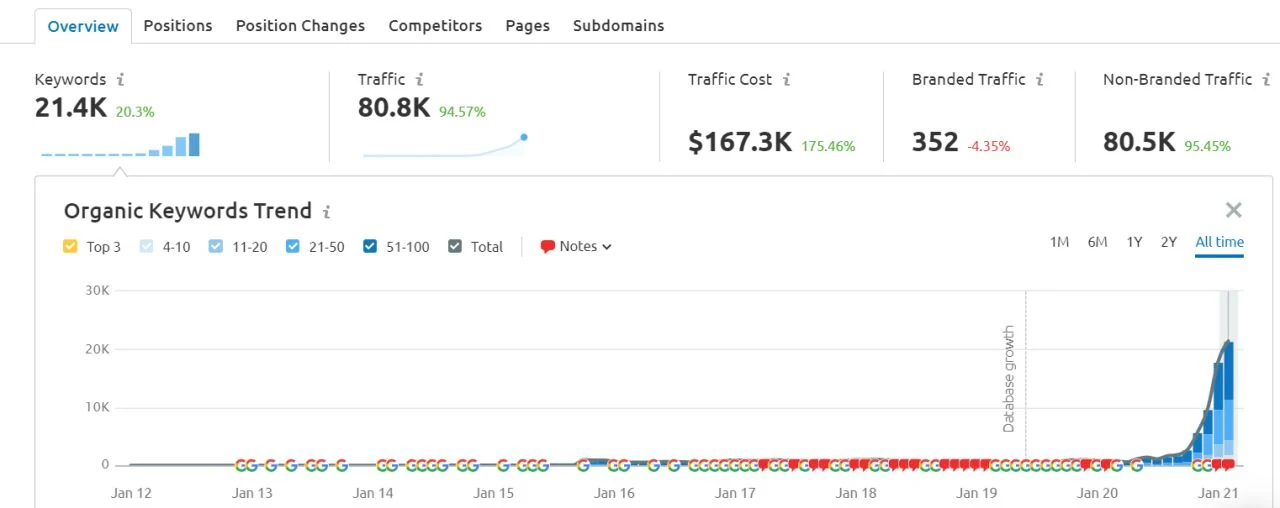Click the Database growth marker line
This screenshot has height=508, width=1280.
click(x=1025, y=378)
